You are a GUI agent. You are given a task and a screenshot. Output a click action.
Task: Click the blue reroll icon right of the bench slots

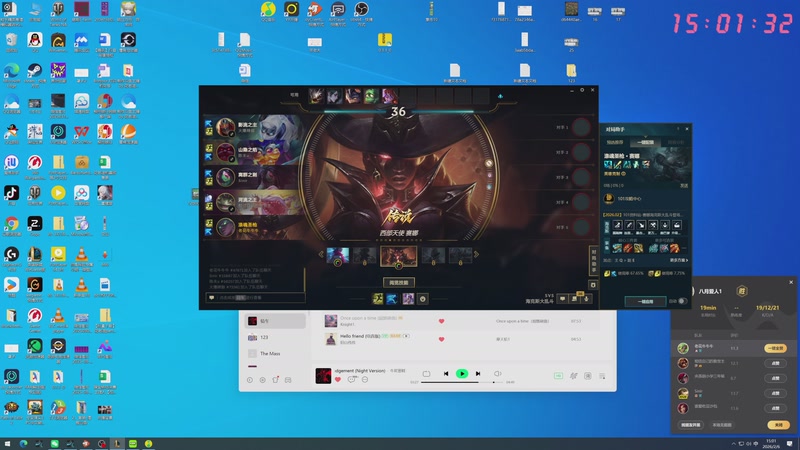tap(500, 96)
